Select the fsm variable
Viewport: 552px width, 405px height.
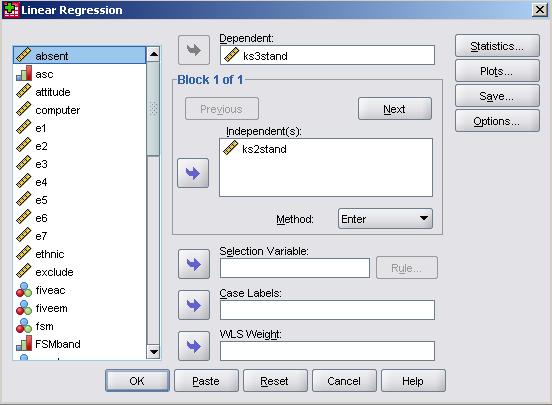(x=79, y=326)
